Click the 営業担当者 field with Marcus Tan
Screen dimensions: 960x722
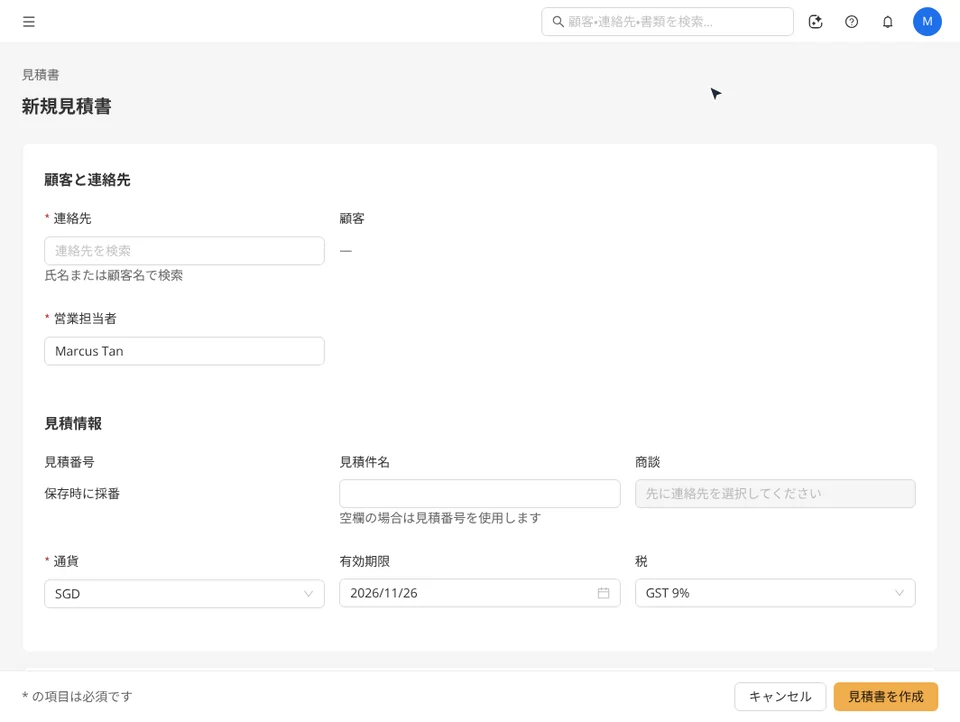click(184, 351)
